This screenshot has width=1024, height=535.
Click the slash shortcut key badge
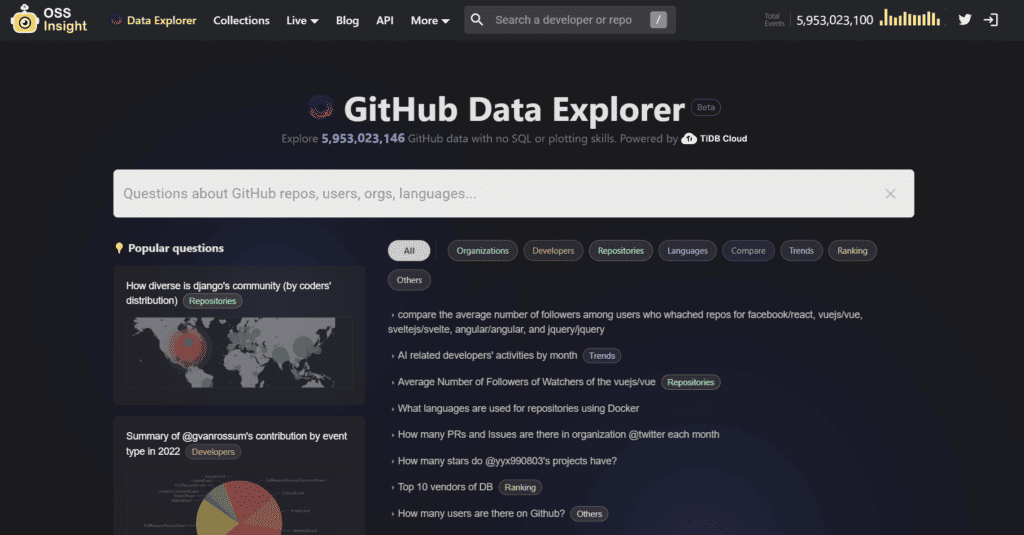[x=658, y=20]
